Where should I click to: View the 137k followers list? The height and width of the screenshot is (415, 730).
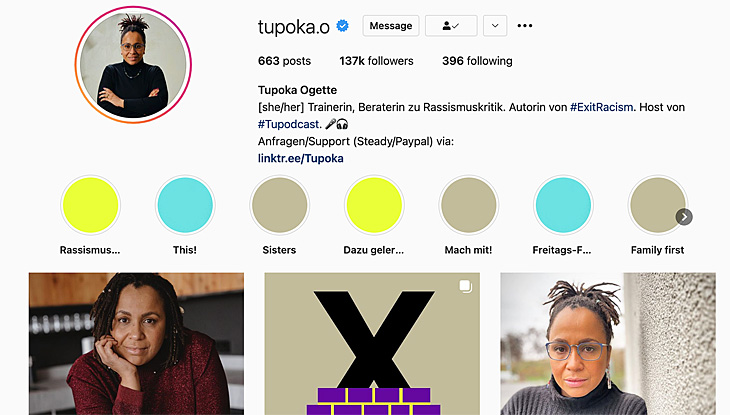point(376,61)
